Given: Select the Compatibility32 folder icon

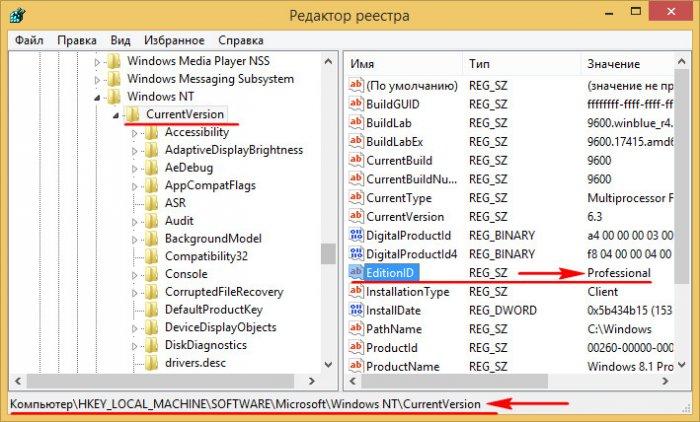Looking at the screenshot, I should [151, 256].
